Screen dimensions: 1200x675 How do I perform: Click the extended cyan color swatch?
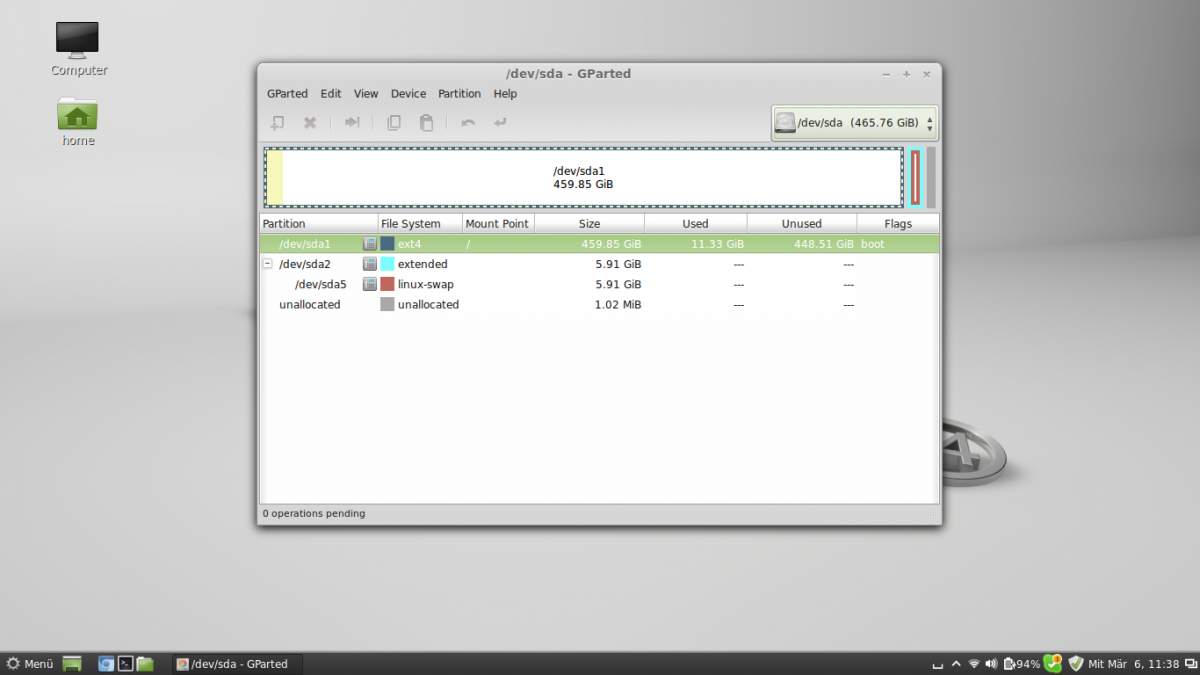coord(387,264)
